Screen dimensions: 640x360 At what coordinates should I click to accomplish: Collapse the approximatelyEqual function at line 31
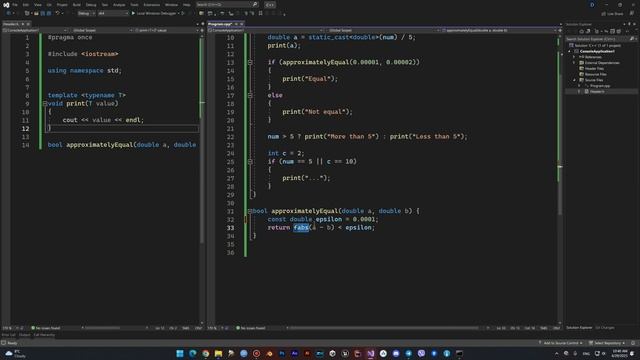[250, 211]
